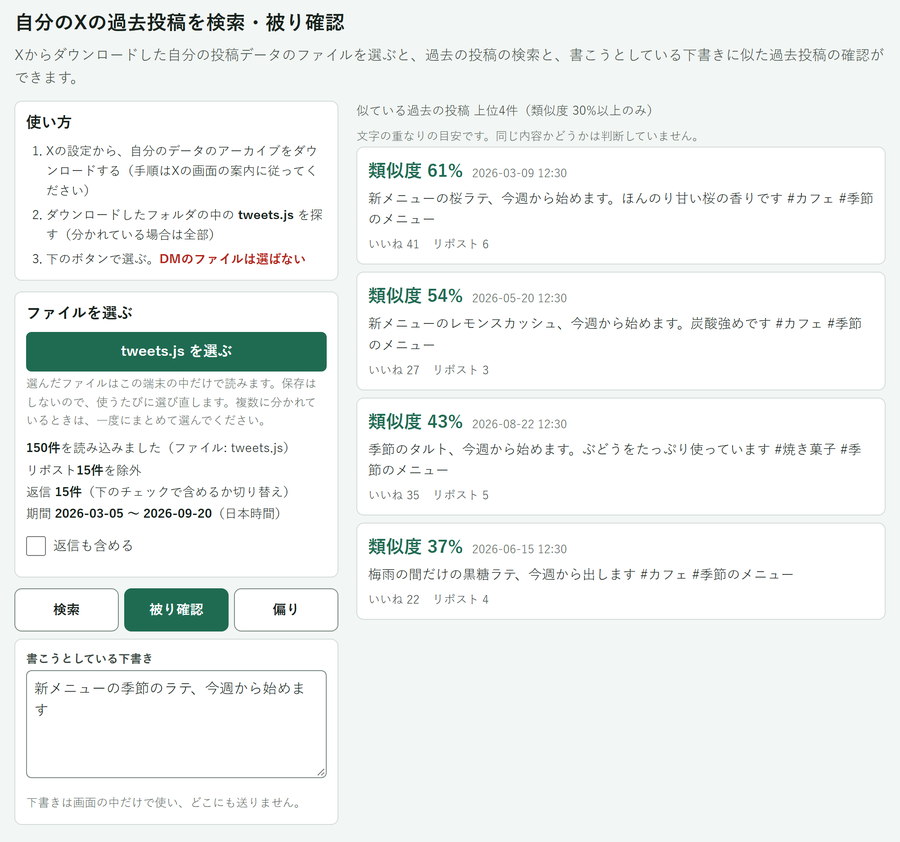Image resolution: width=900 pixels, height=842 pixels.
Task: Click the '類似度 43%' heading
Action: [x=416, y=422]
